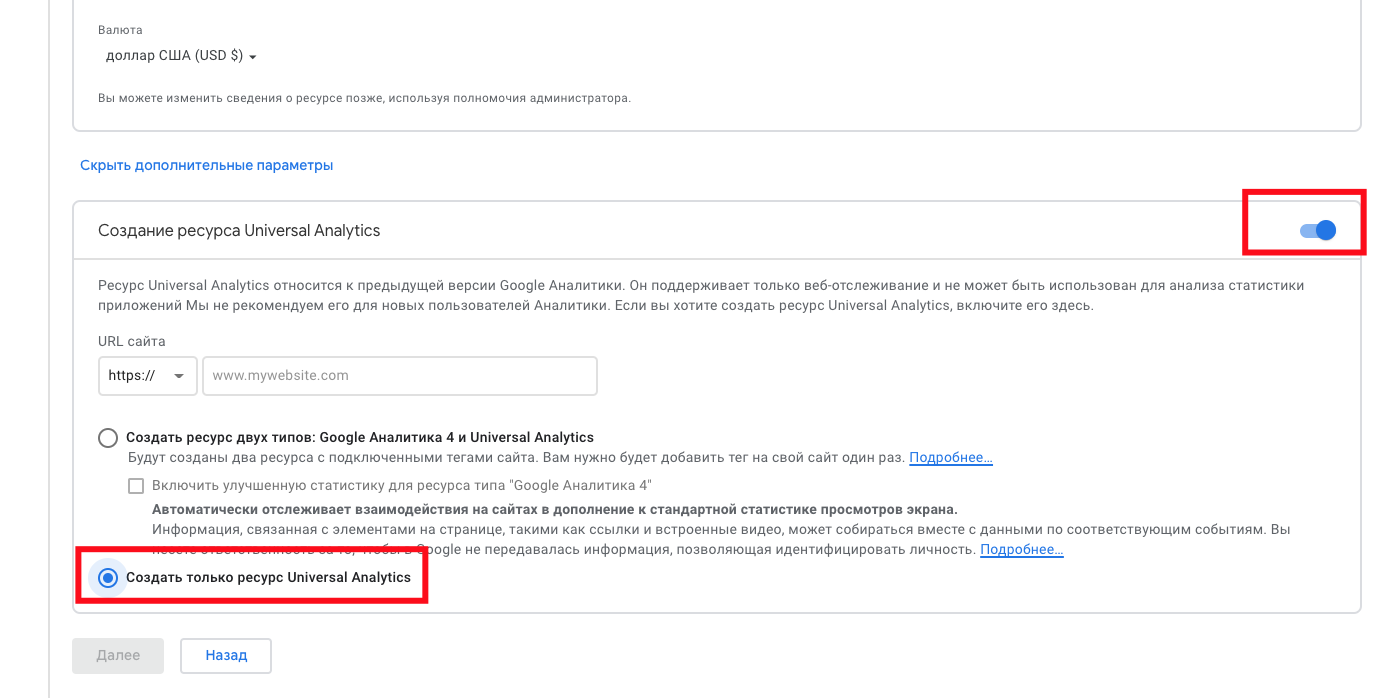
Task: Open 'Подробнее…' link about site tags
Action: coord(950,458)
